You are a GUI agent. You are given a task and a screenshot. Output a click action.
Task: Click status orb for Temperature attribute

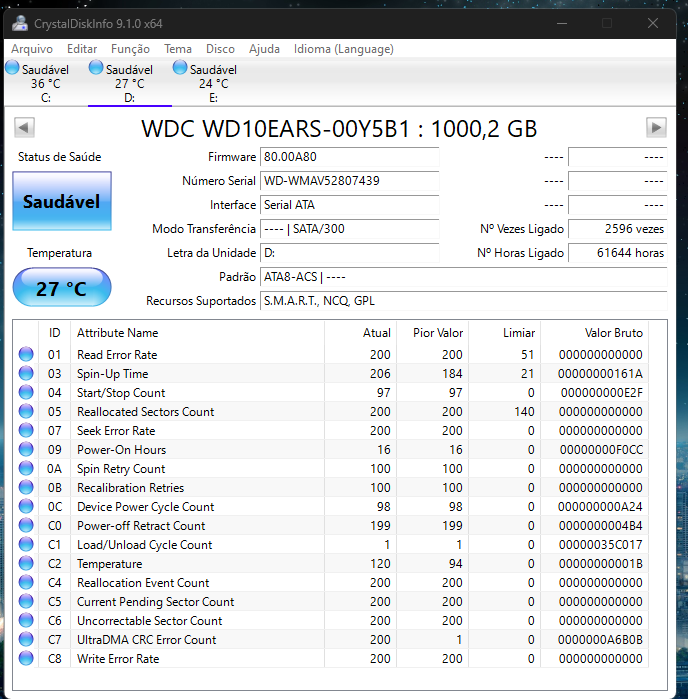tap(26, 563)
